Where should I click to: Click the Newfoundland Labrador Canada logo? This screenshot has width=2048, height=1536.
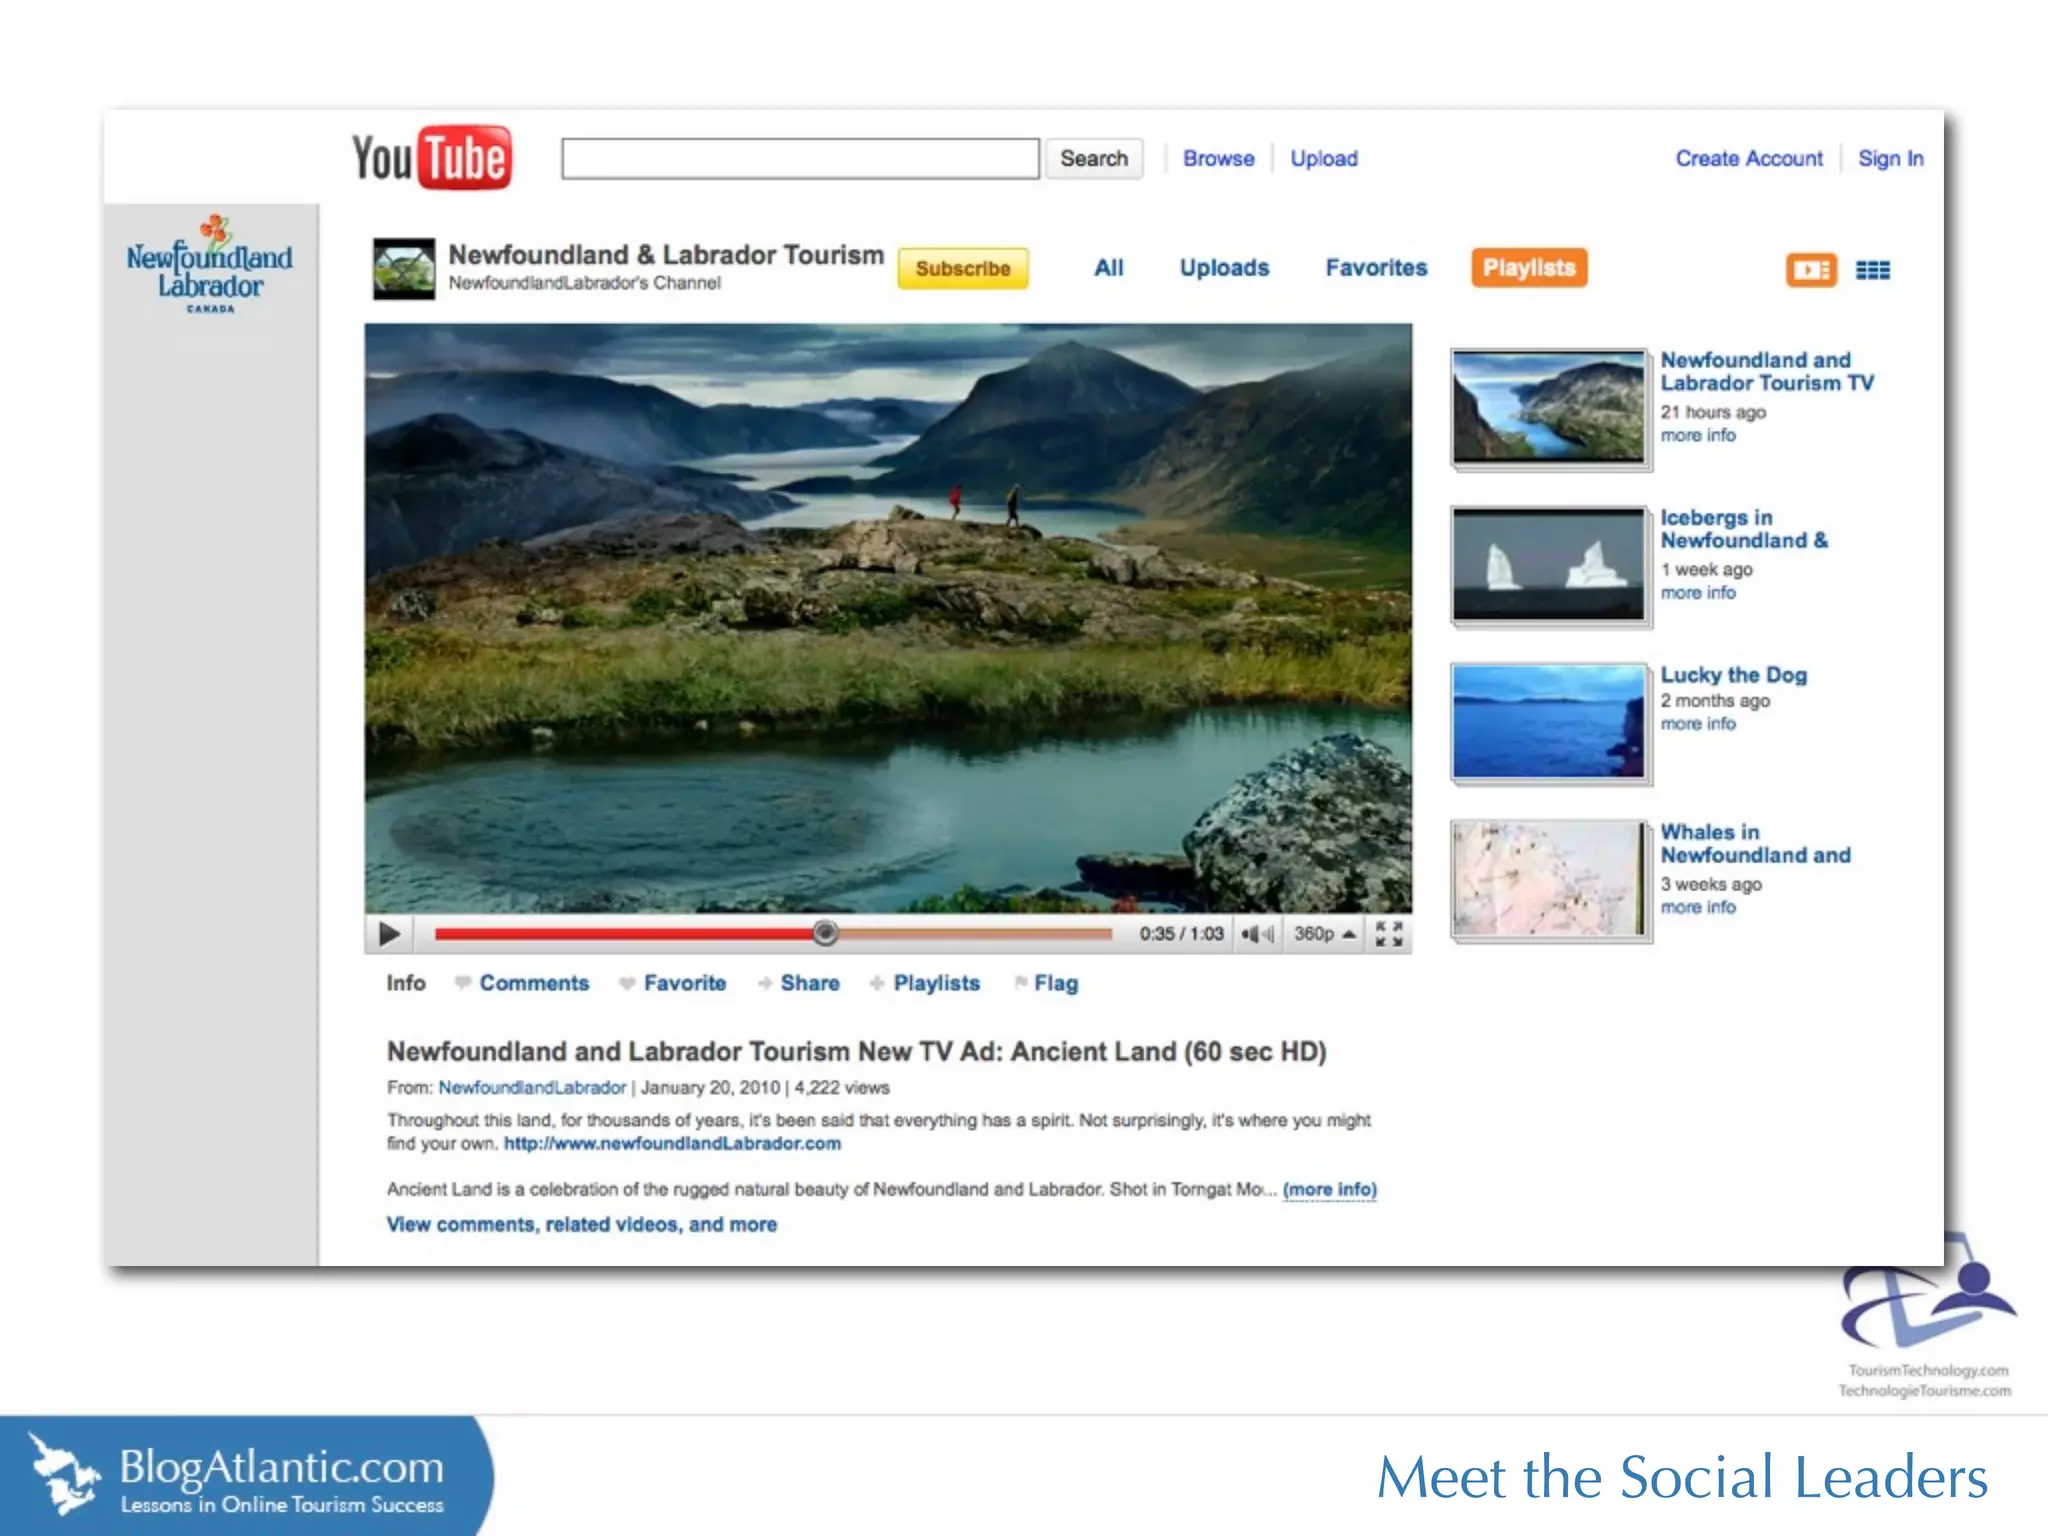point(210,266)
